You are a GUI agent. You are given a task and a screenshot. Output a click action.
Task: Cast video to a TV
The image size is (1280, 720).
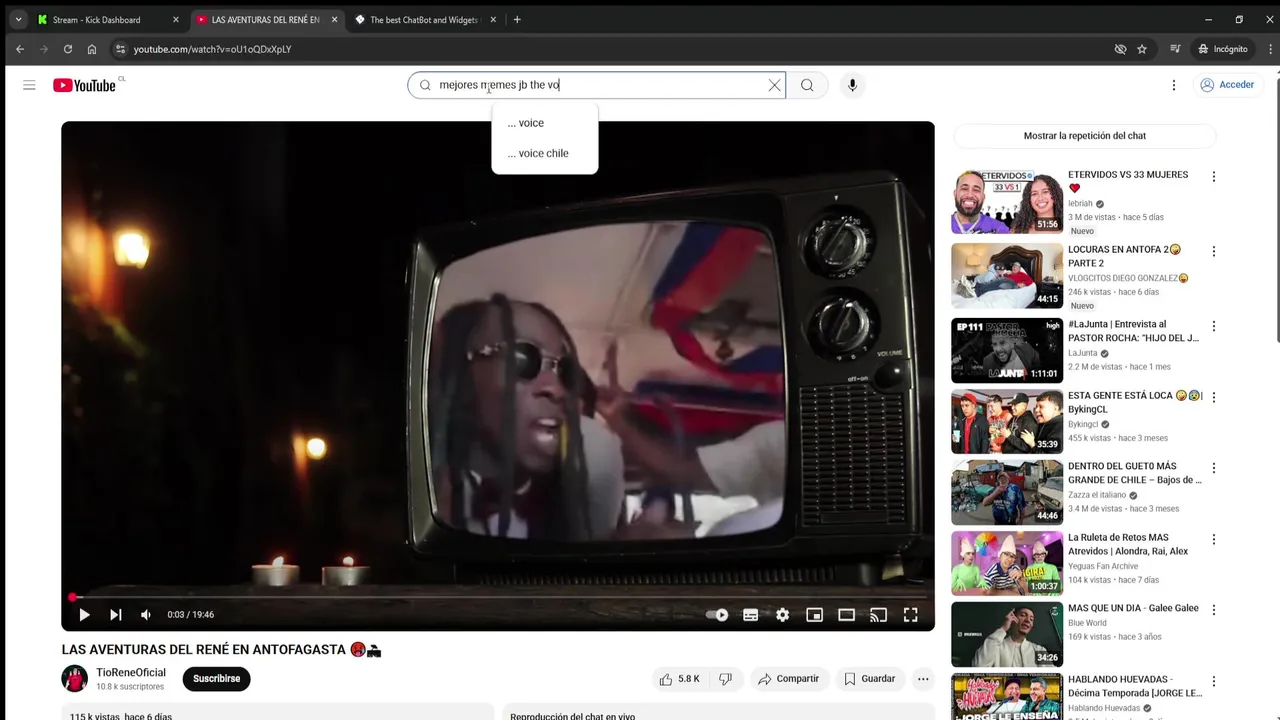click(x=878, y=615)
